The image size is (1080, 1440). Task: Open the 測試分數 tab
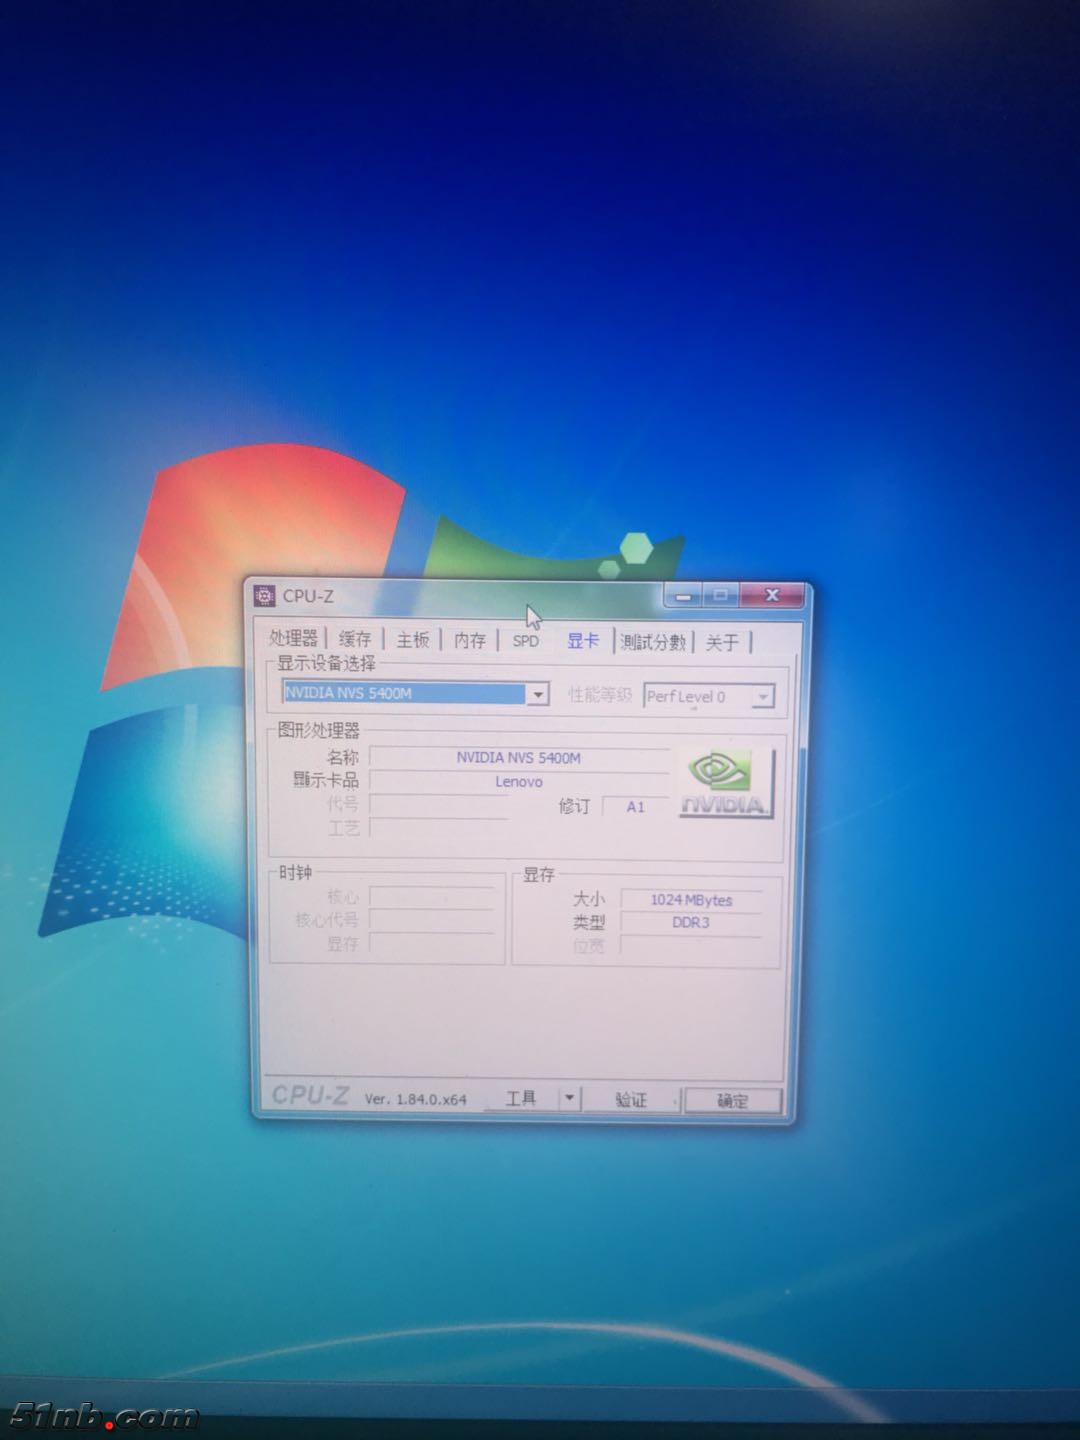coord(653,643)
